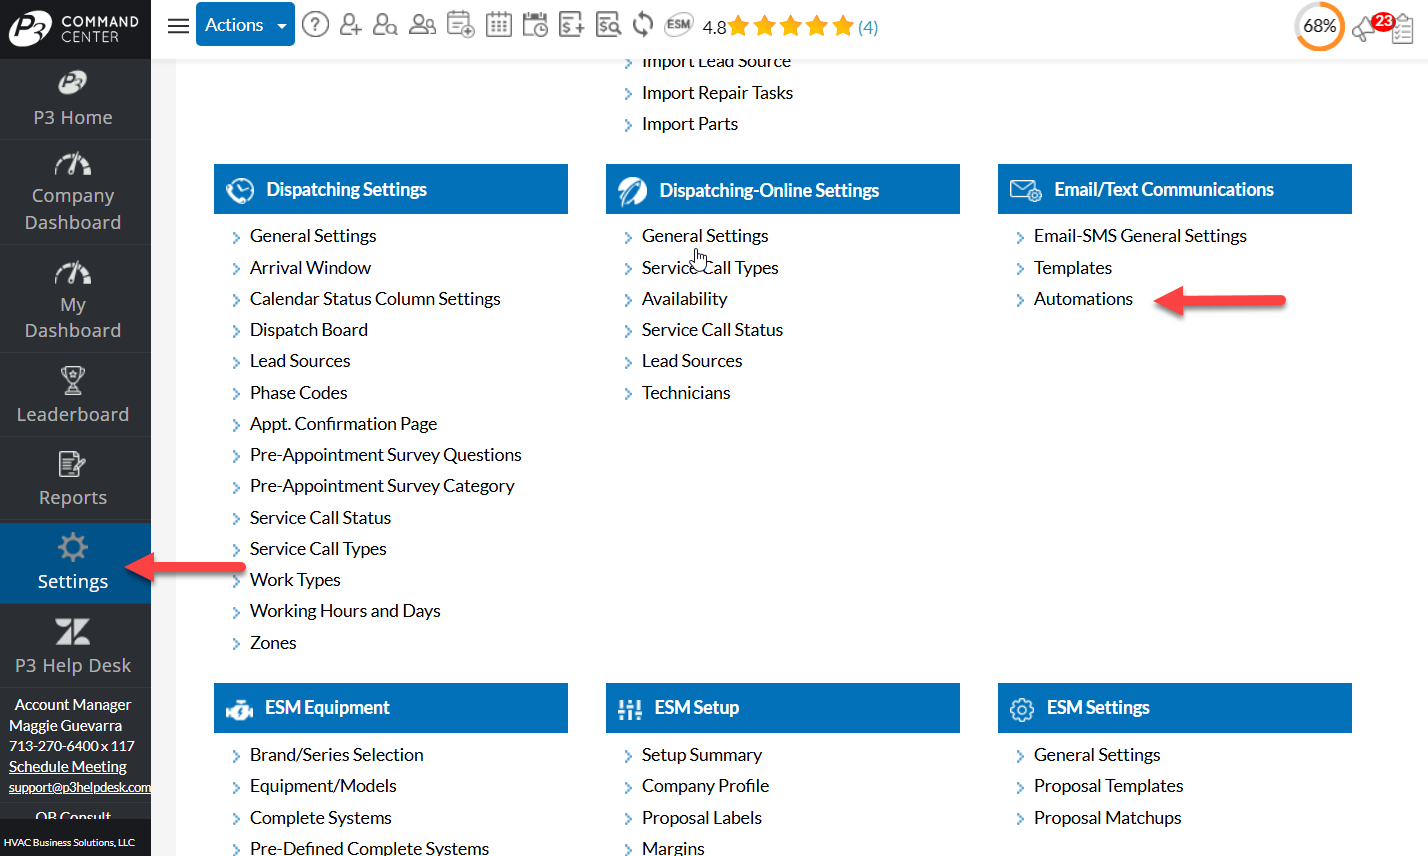Click the ESM logo icon
This screenshot has width=1428, height=856.
[x=679, y=25]
